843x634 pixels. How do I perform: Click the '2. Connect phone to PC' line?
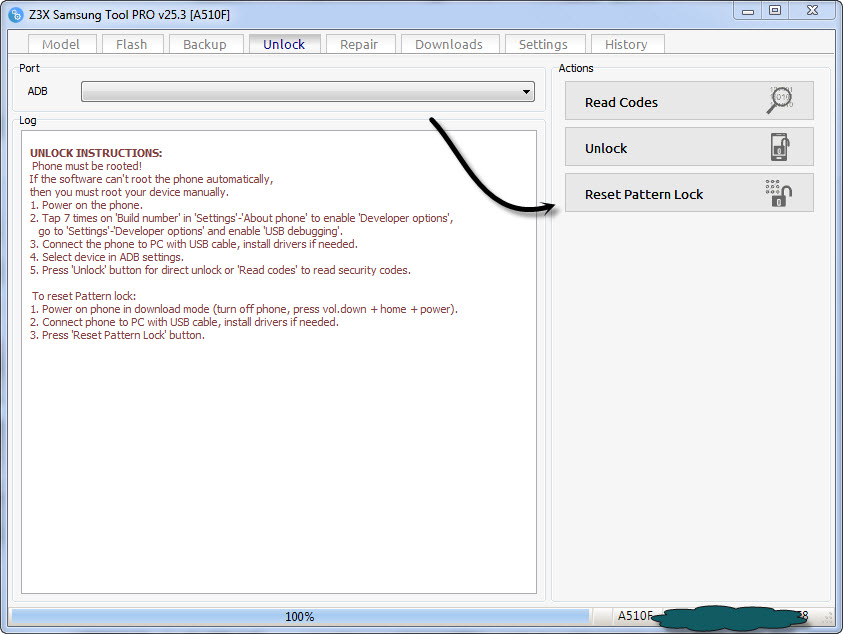(x=184, y=322)
